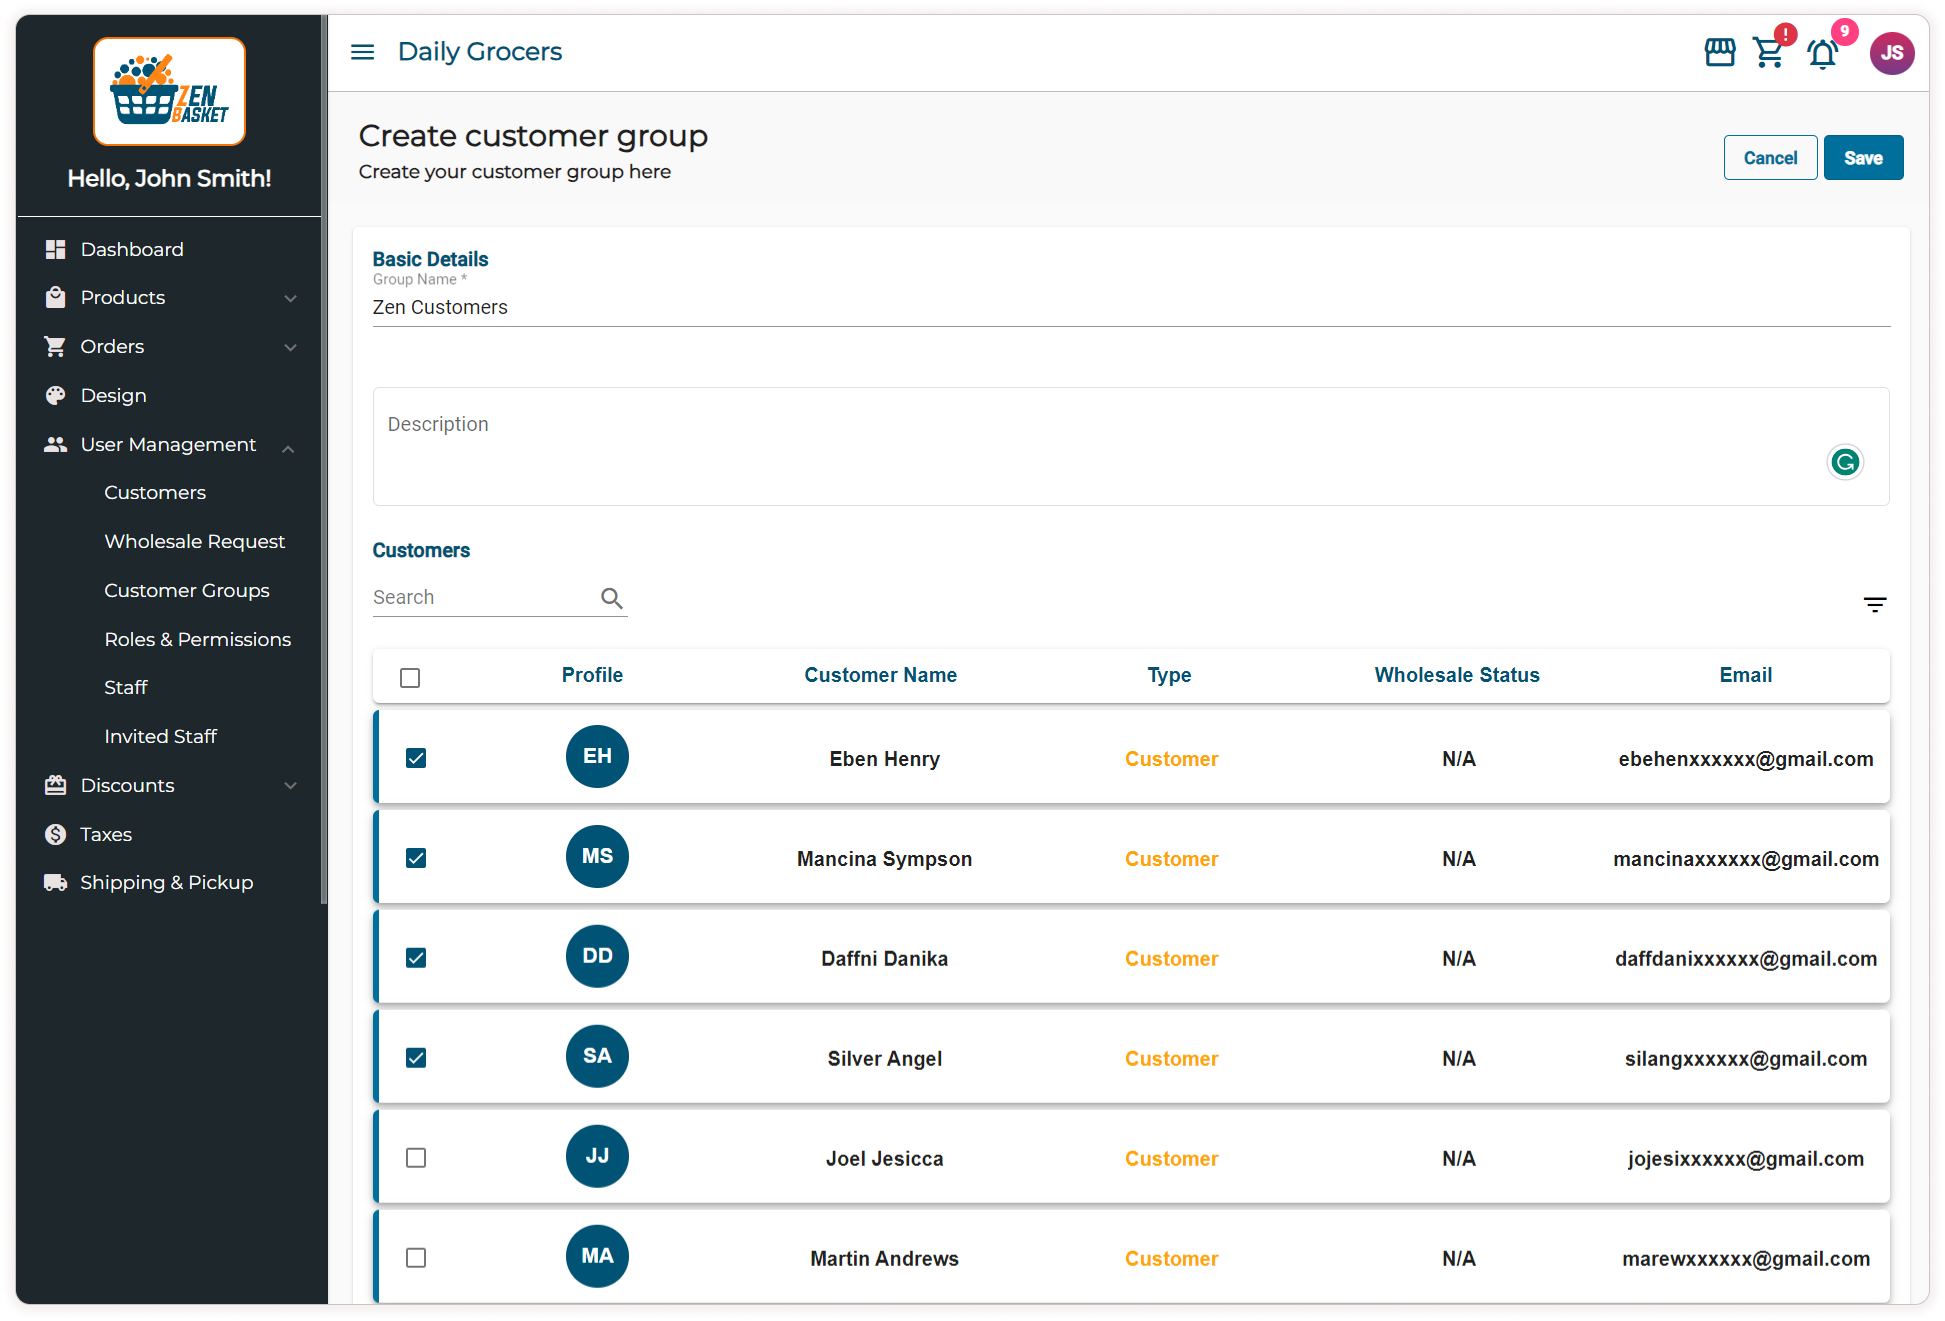Click the Save button
This screenshot has height=1321, width=1945.
click(x=1862, y=158)
